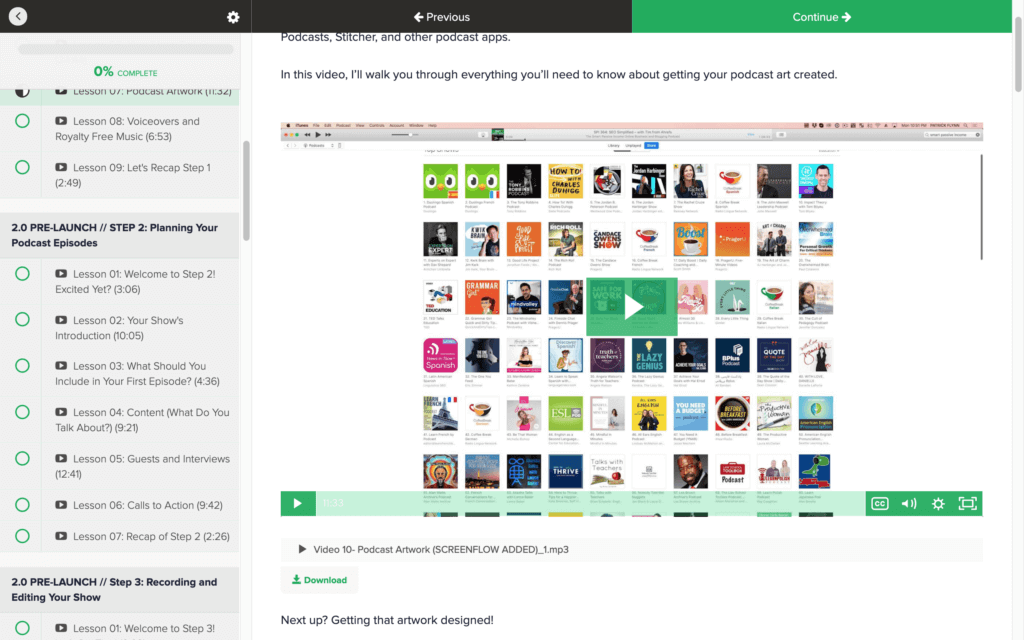
Task: Click video icon beside Lesson 09 Recap
Action: (x=61, y=167)
